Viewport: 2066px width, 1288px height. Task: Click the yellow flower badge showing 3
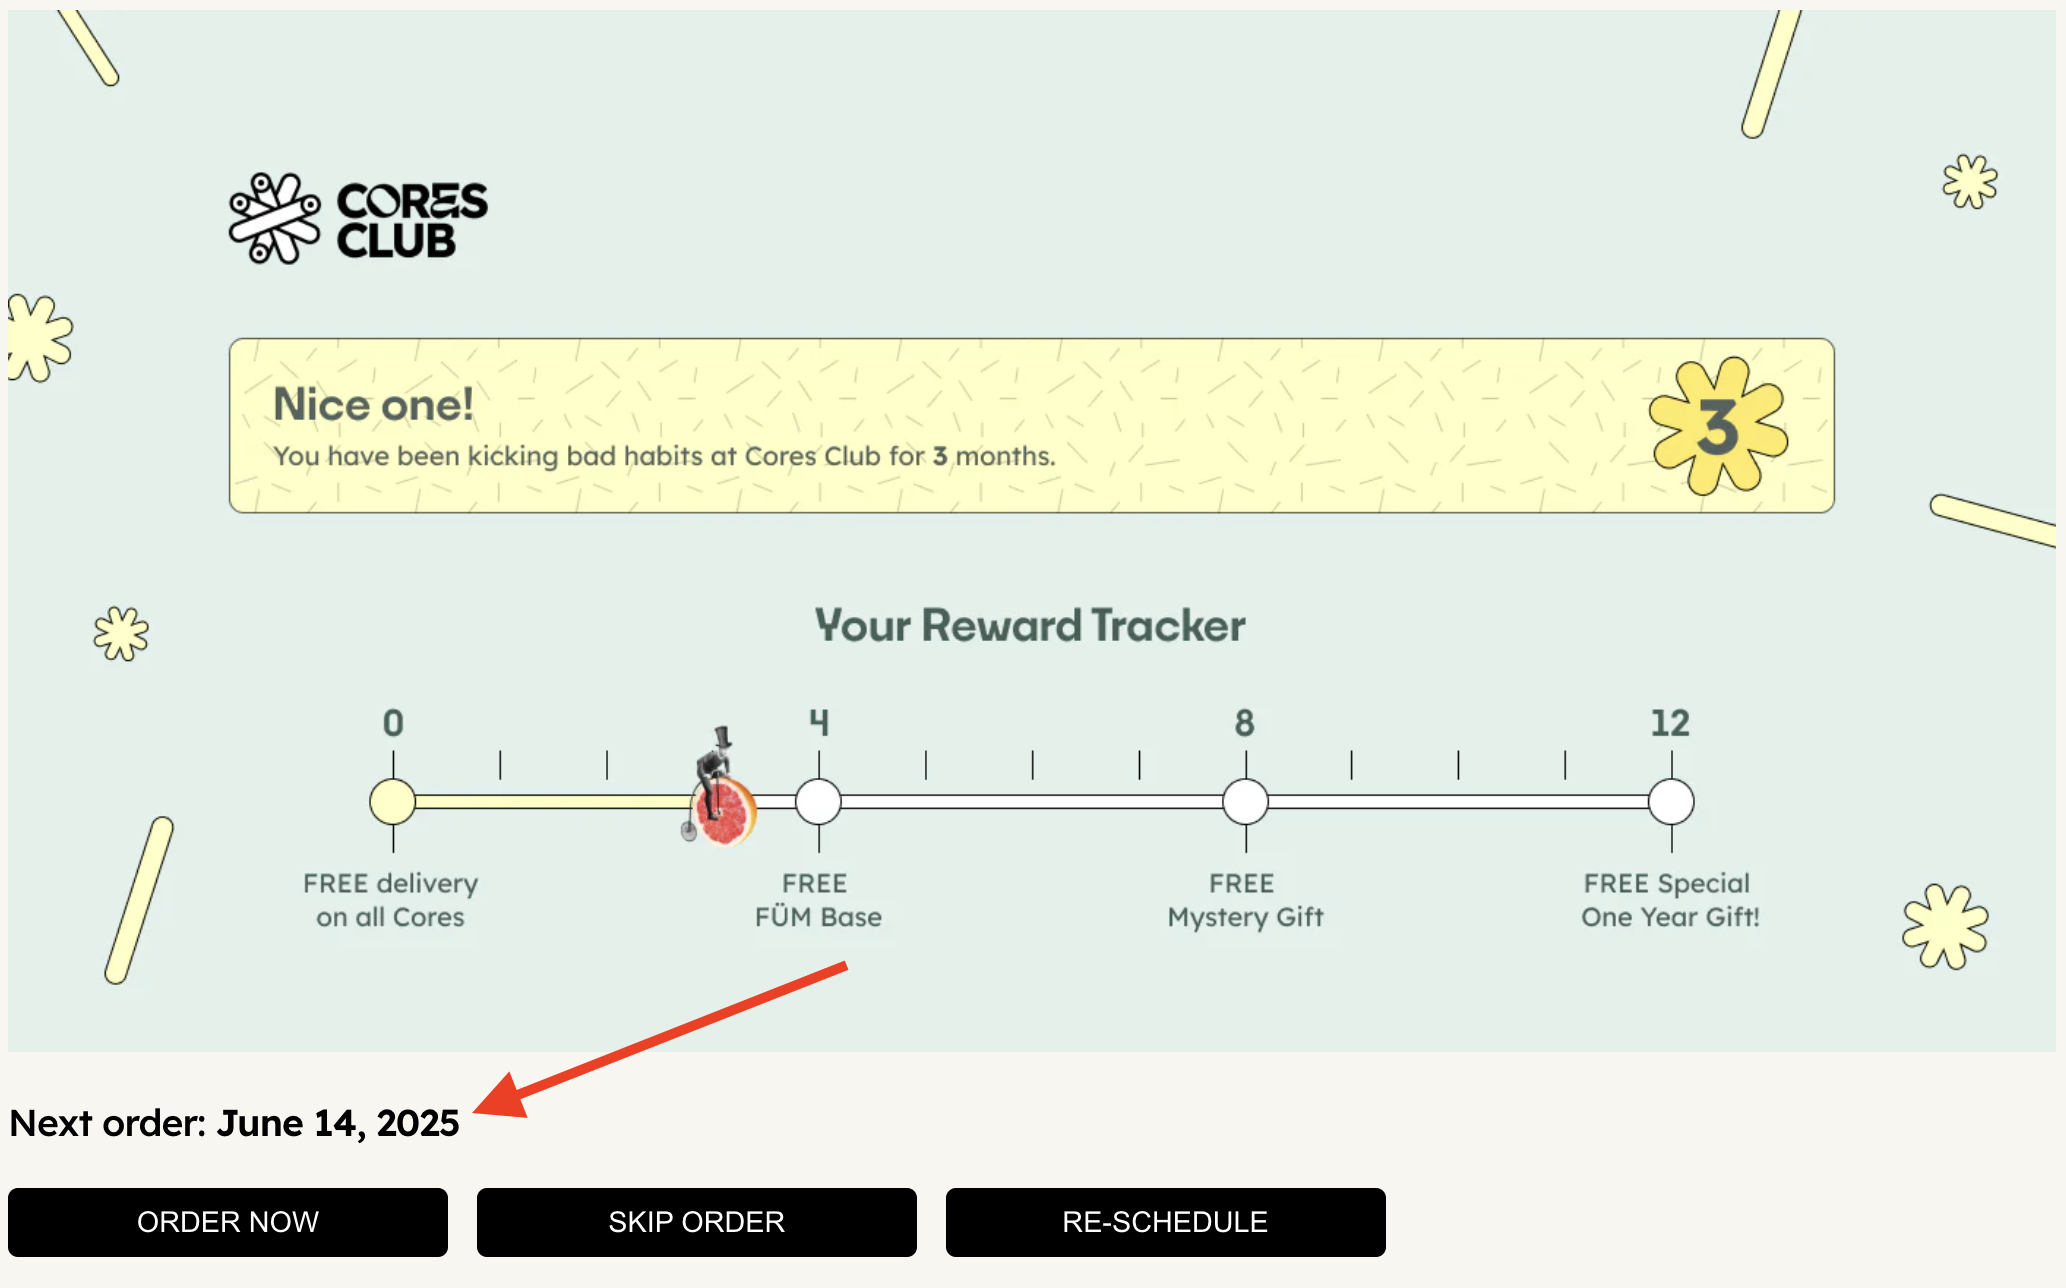pos(1718,426)
